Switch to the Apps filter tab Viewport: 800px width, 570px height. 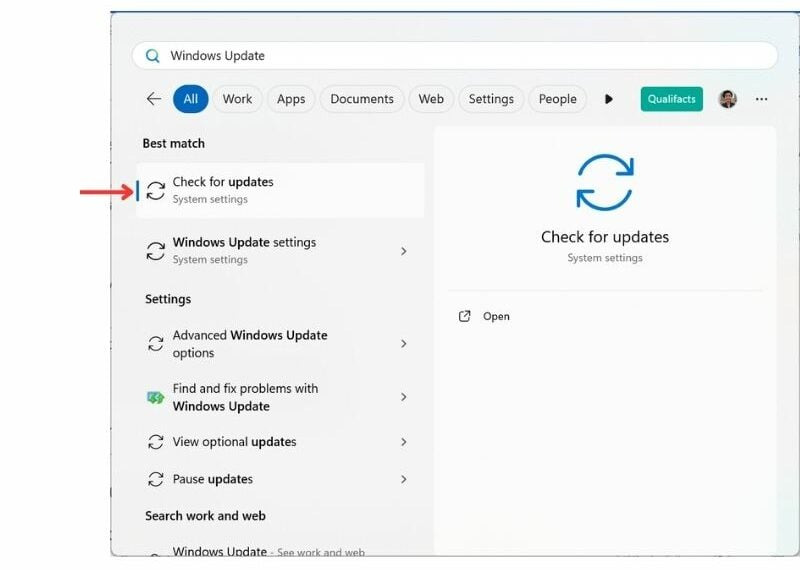coord(291,99)
